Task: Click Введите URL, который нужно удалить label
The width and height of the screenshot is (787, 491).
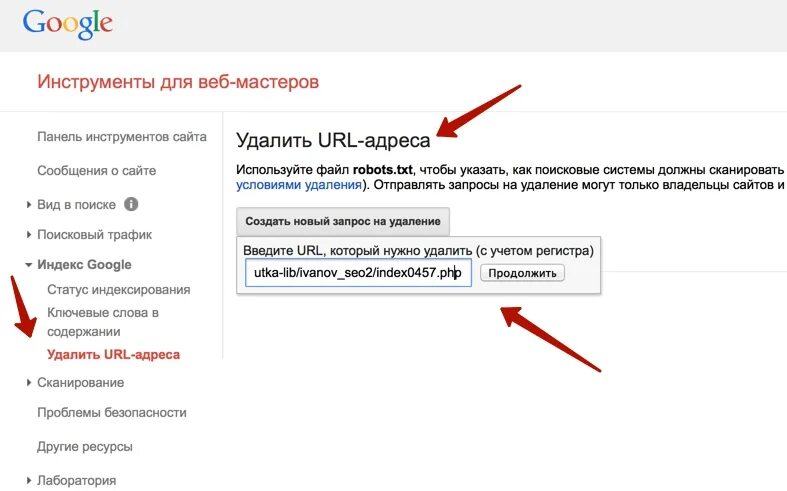Action: (x=418, y=251)
